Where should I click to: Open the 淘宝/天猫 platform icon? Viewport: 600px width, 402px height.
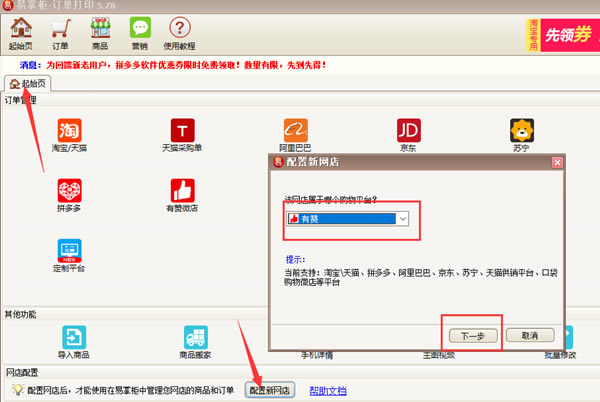[69, 135]
